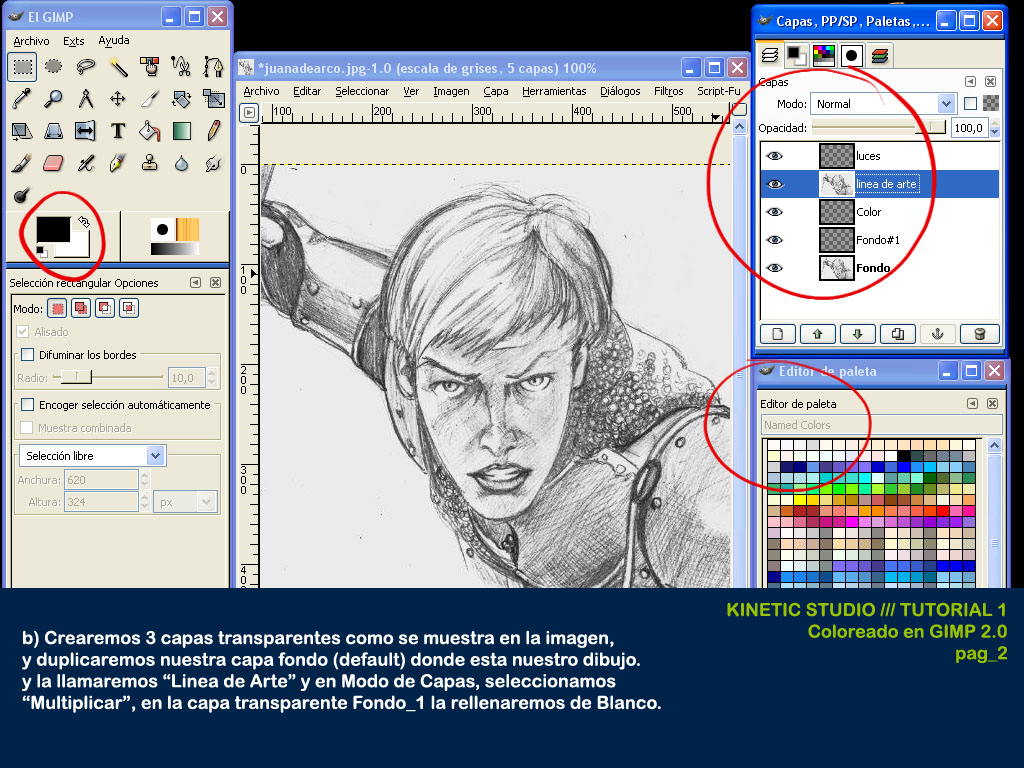The image size is (1024, 768).
Task: Open the active gradient indicator
Action: click(174, 248)
